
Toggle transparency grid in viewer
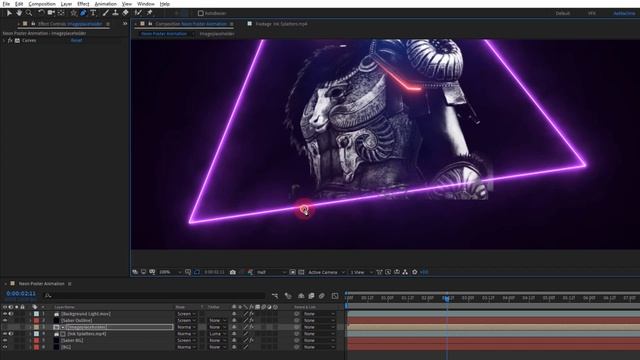tap(301, 272)
